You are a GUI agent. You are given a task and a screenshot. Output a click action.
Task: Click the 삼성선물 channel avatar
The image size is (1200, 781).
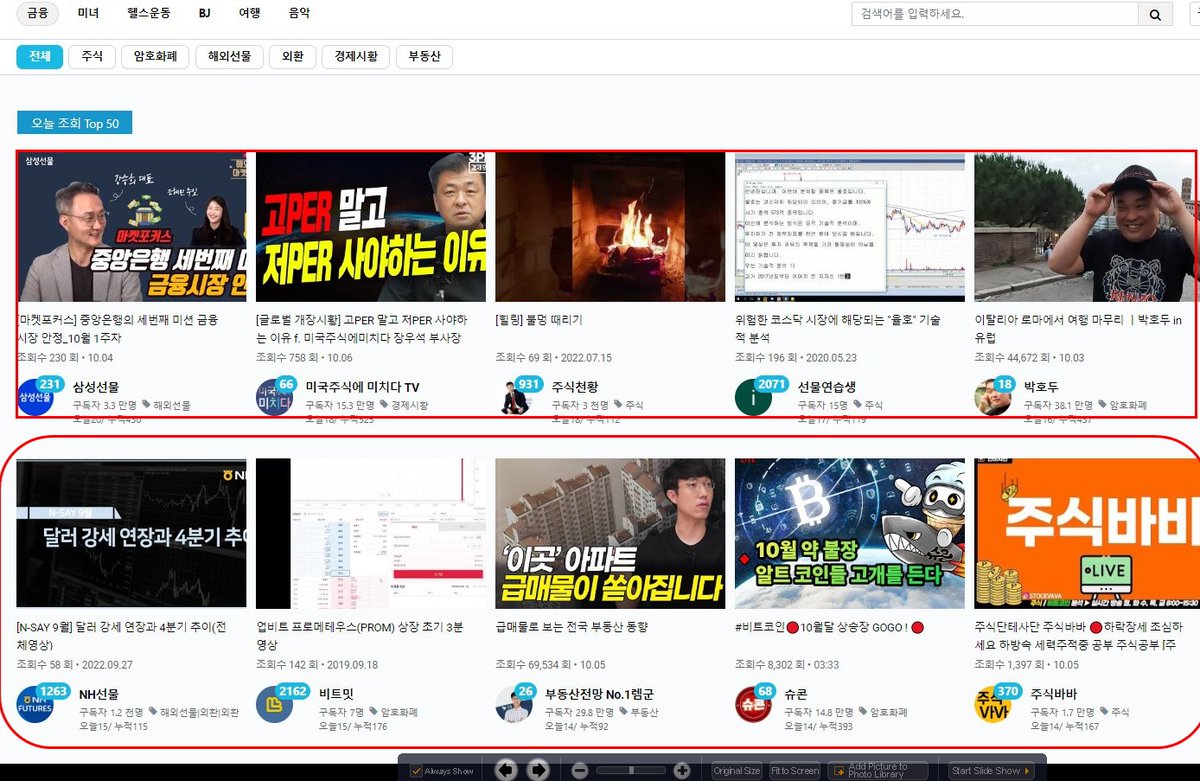35,397
